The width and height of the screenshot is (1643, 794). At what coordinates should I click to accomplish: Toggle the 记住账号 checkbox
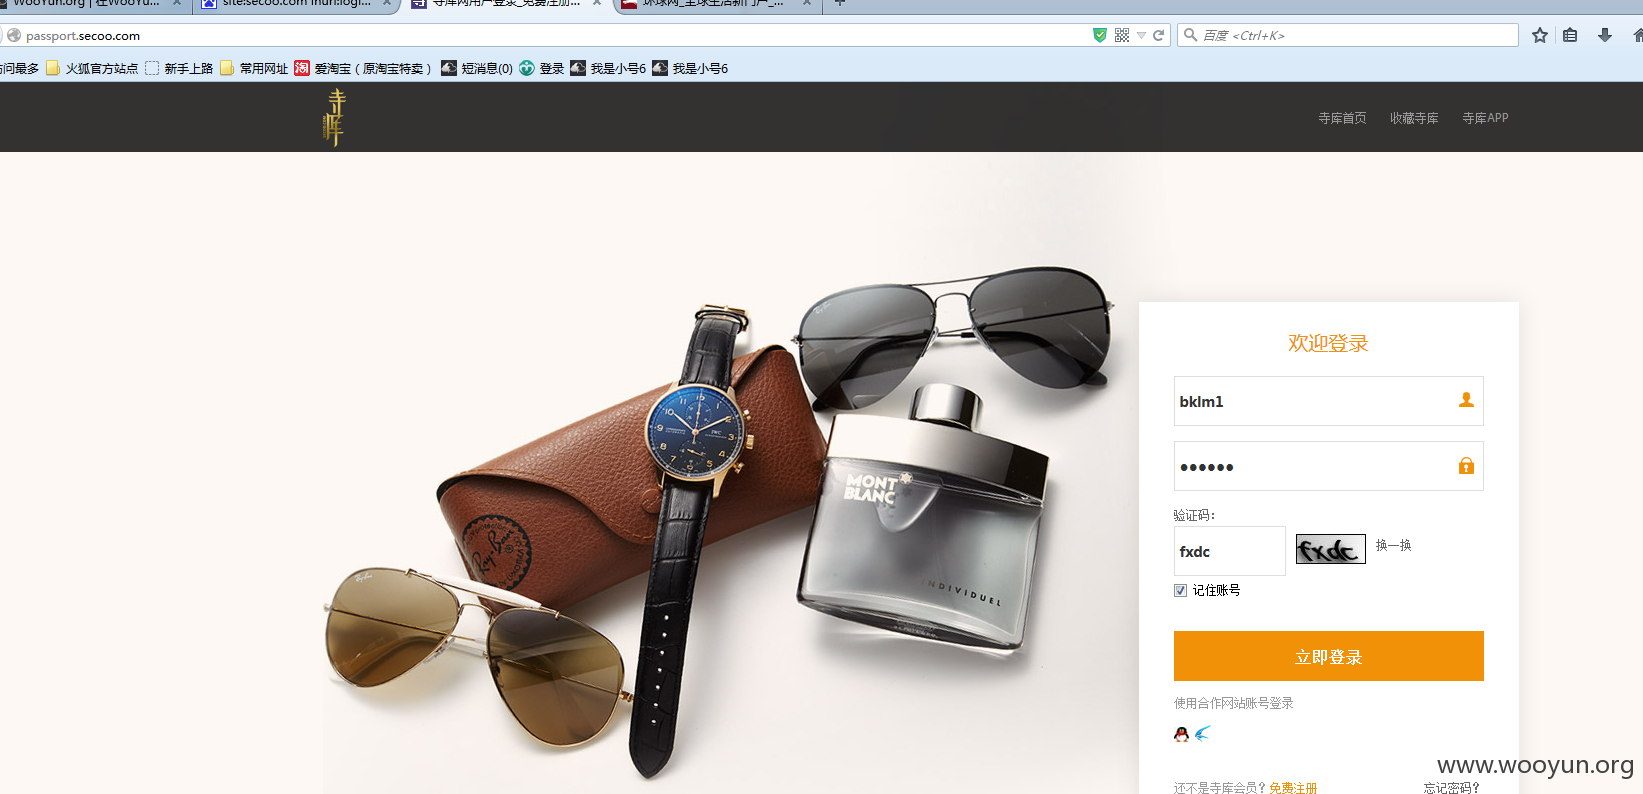[1180, 590]
